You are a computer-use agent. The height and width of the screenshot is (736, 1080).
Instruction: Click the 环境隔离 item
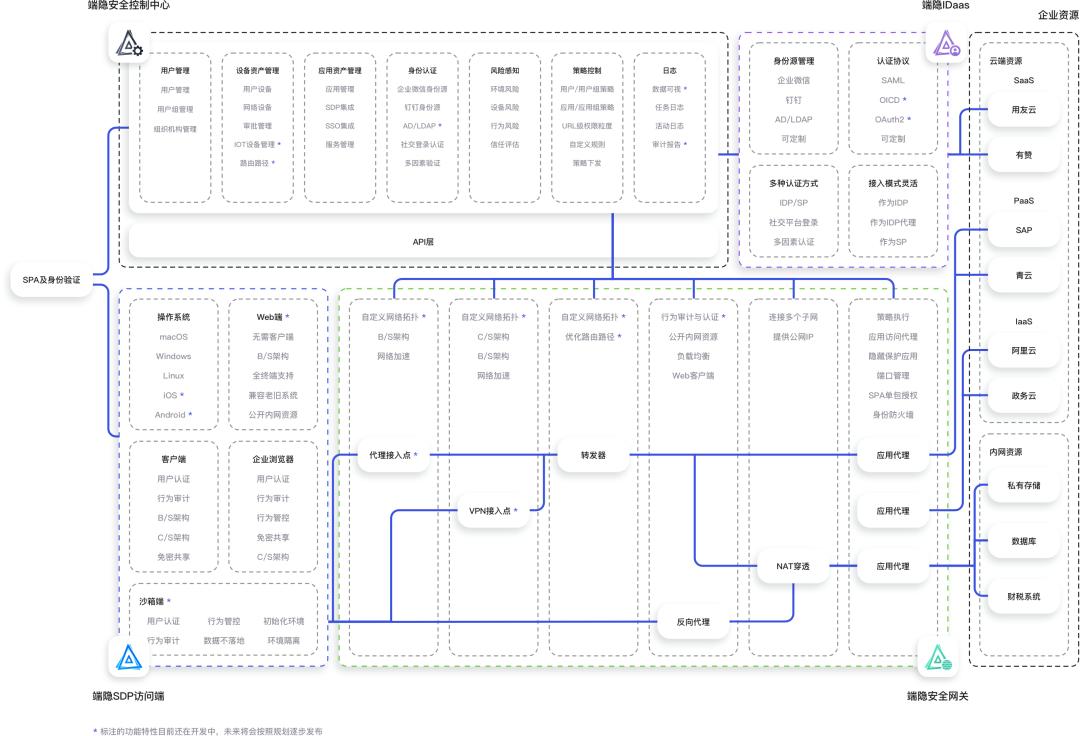click(284, 640)
